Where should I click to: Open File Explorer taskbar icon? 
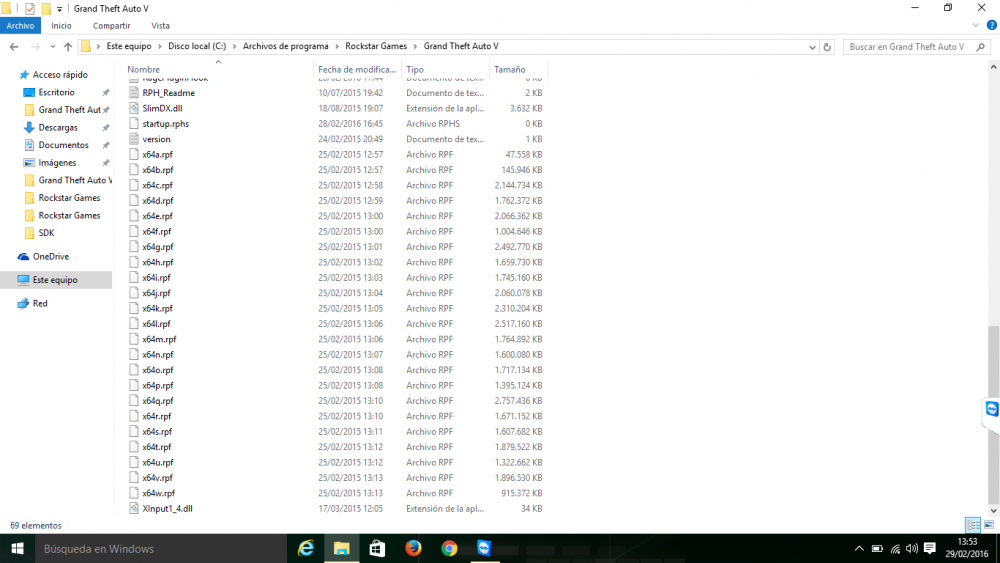pos(342,548)
